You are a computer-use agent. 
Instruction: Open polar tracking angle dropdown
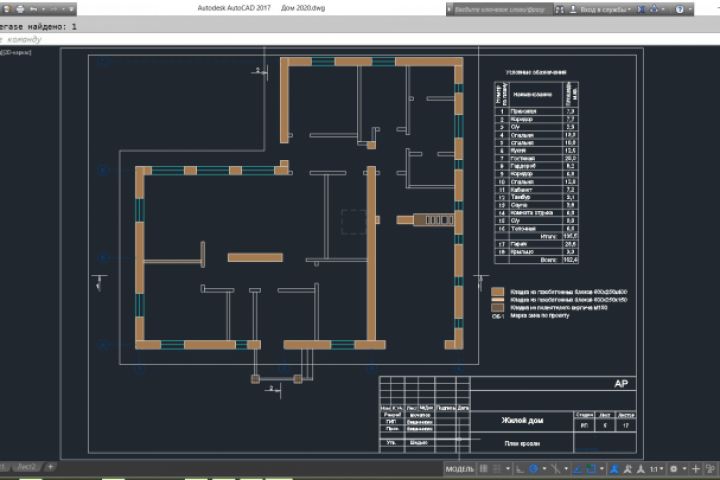(x=544, y=469)
